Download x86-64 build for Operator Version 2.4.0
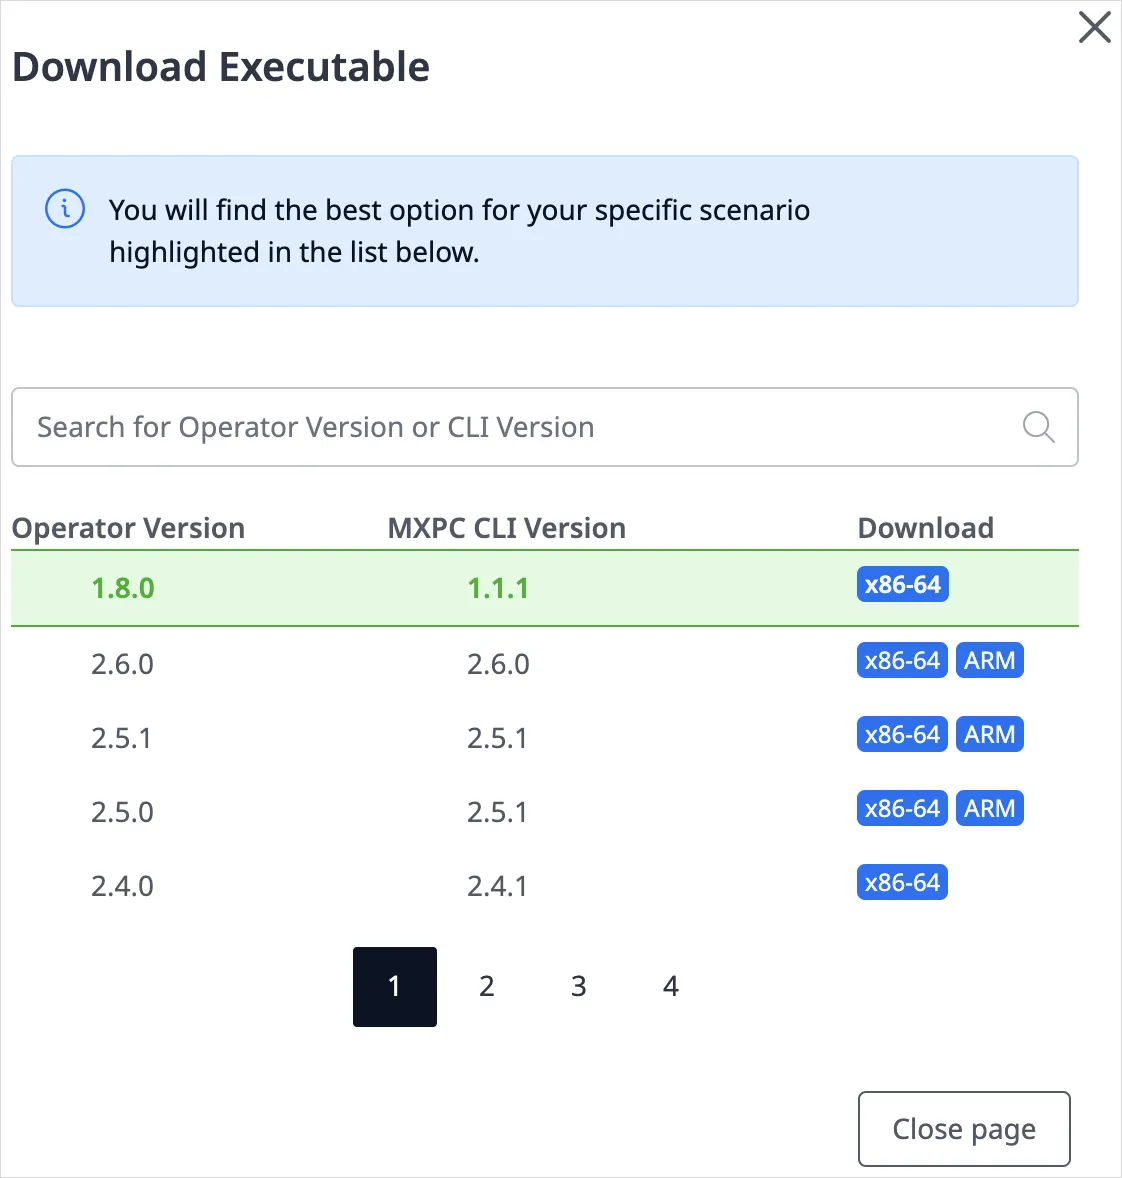 [x=902, y=882]
